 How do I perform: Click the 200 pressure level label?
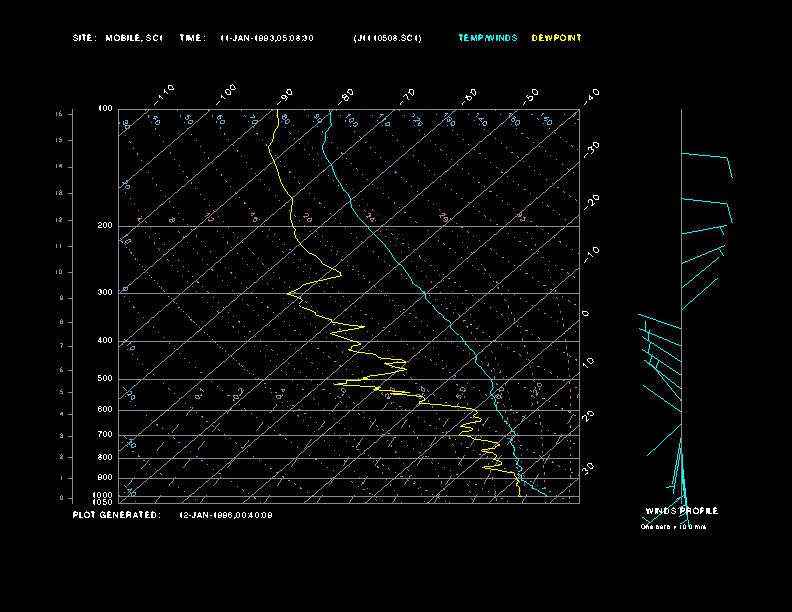105,226
